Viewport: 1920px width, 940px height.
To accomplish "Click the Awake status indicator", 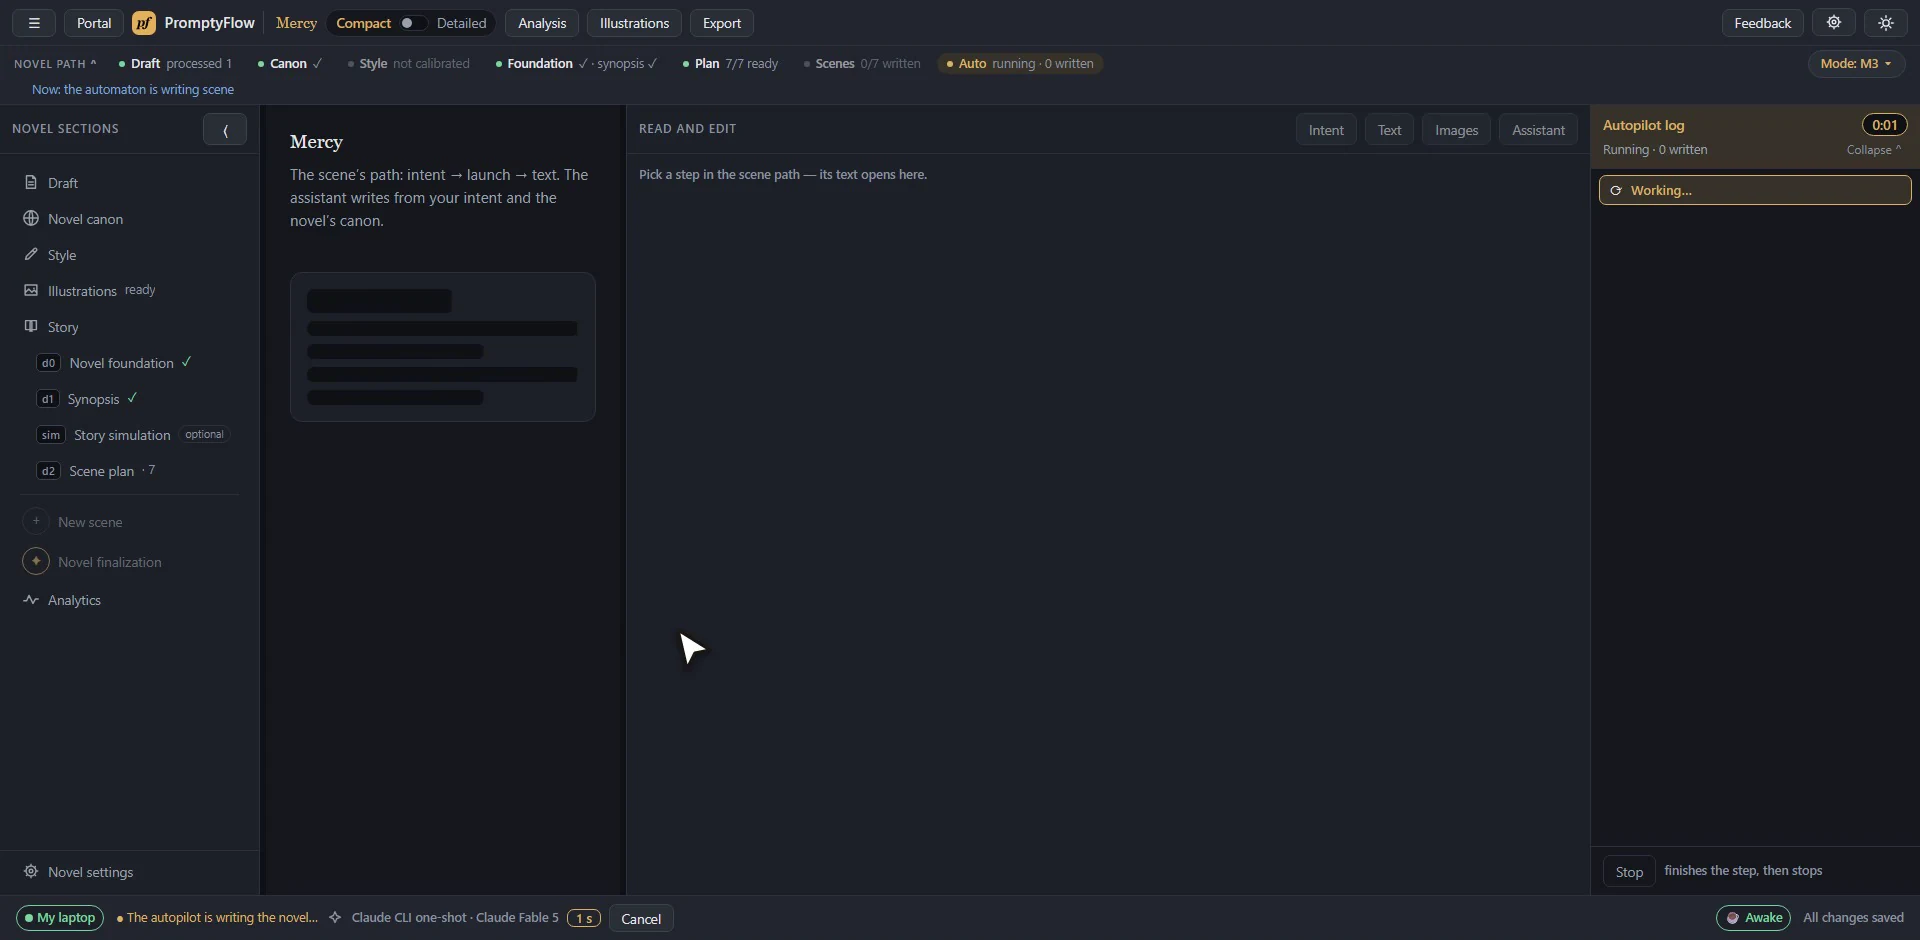I will [x=1753, y=918].
